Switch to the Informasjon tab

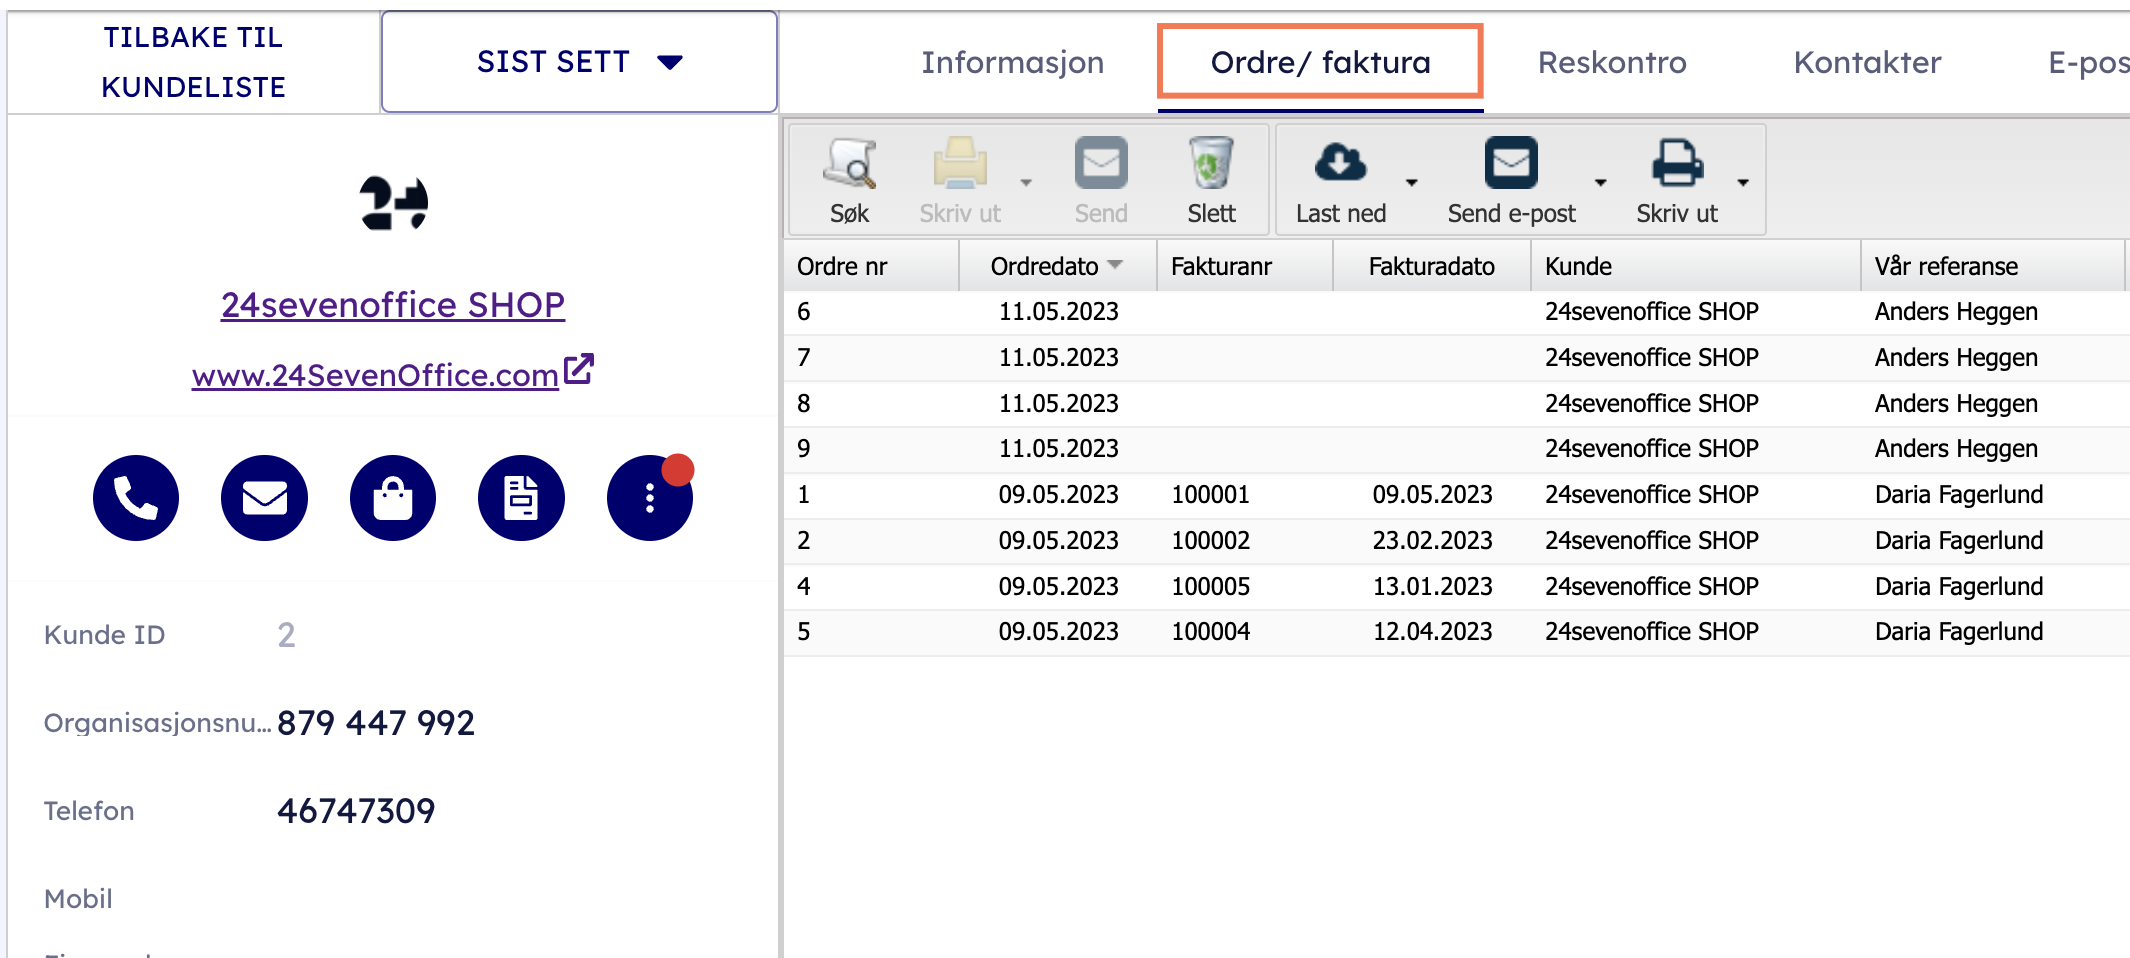1012,63
